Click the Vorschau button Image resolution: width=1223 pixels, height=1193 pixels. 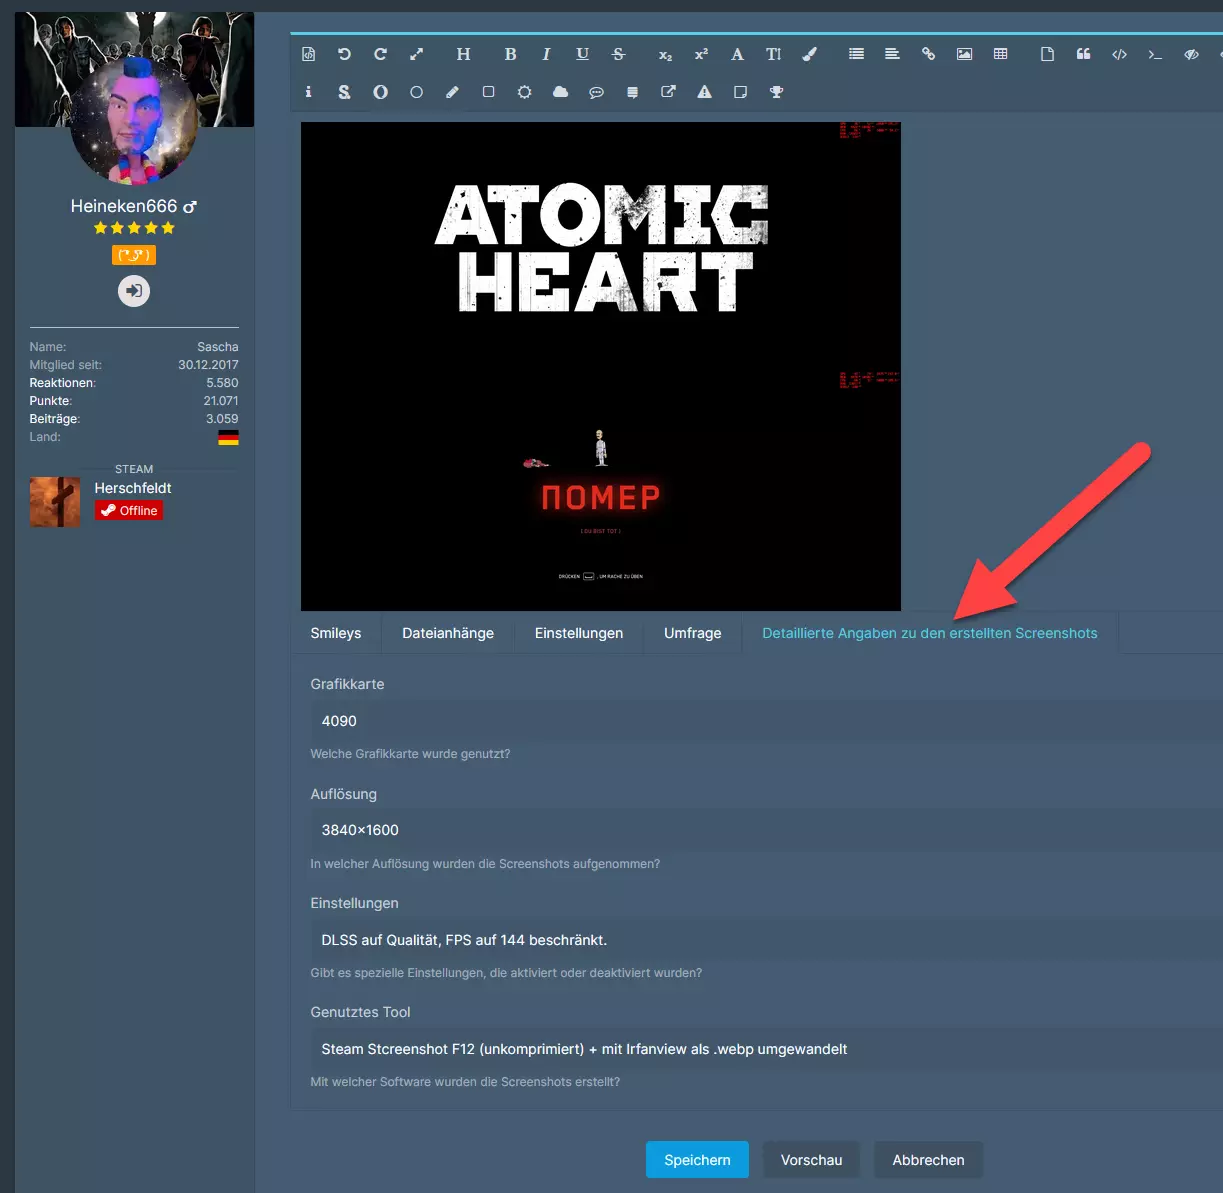tap(811, 1160)
